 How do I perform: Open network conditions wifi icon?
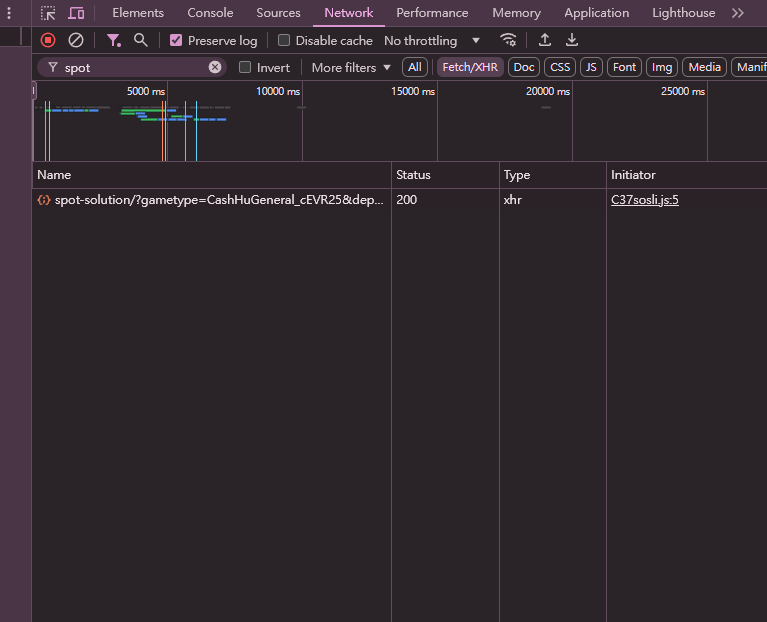pyautogui.click(x=509, y=40)
